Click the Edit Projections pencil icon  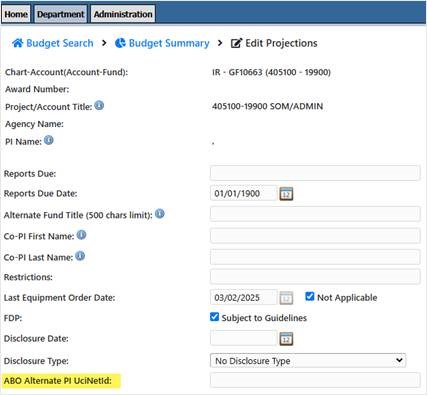click(236, 43)
